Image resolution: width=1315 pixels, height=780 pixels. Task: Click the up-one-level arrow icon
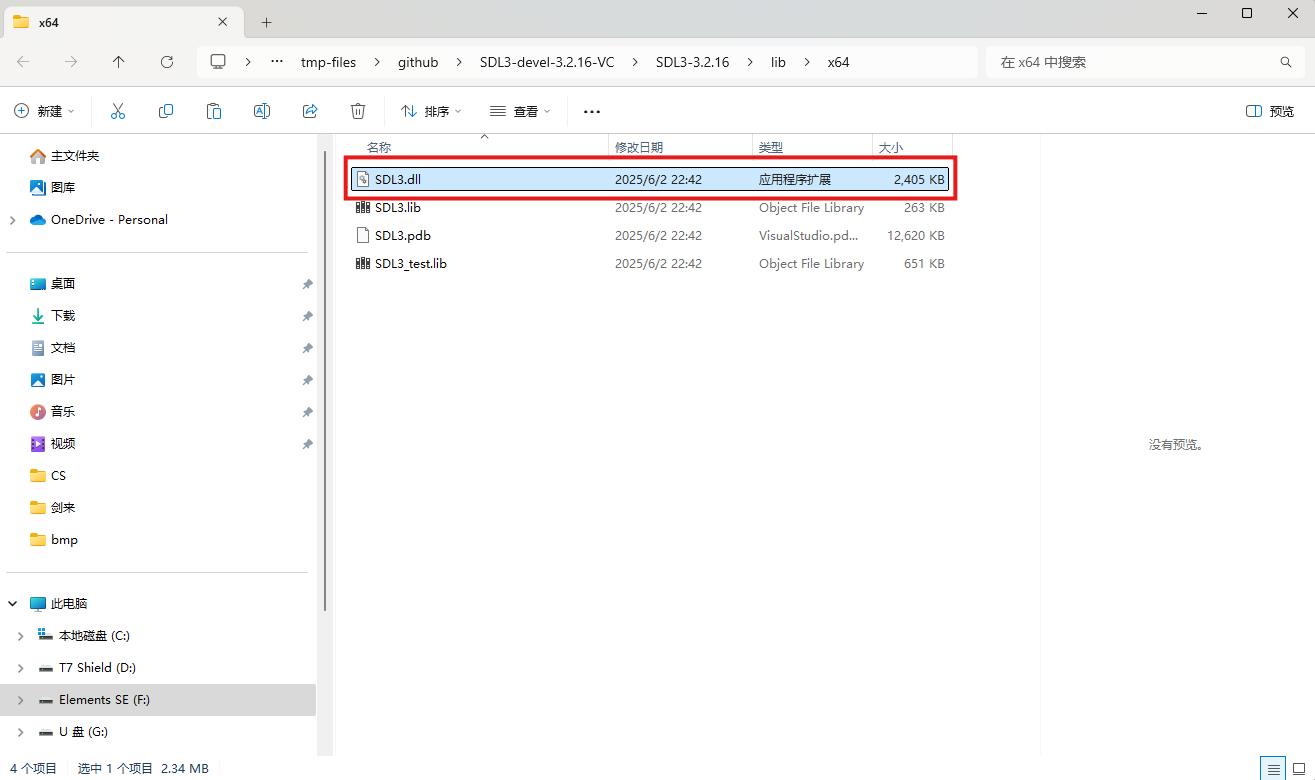(119, 61)
